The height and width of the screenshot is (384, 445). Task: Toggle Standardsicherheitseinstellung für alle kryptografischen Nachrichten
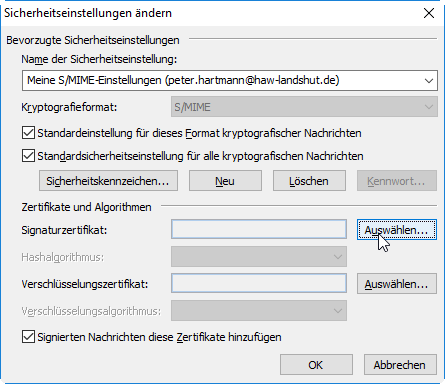pos(28,156)
